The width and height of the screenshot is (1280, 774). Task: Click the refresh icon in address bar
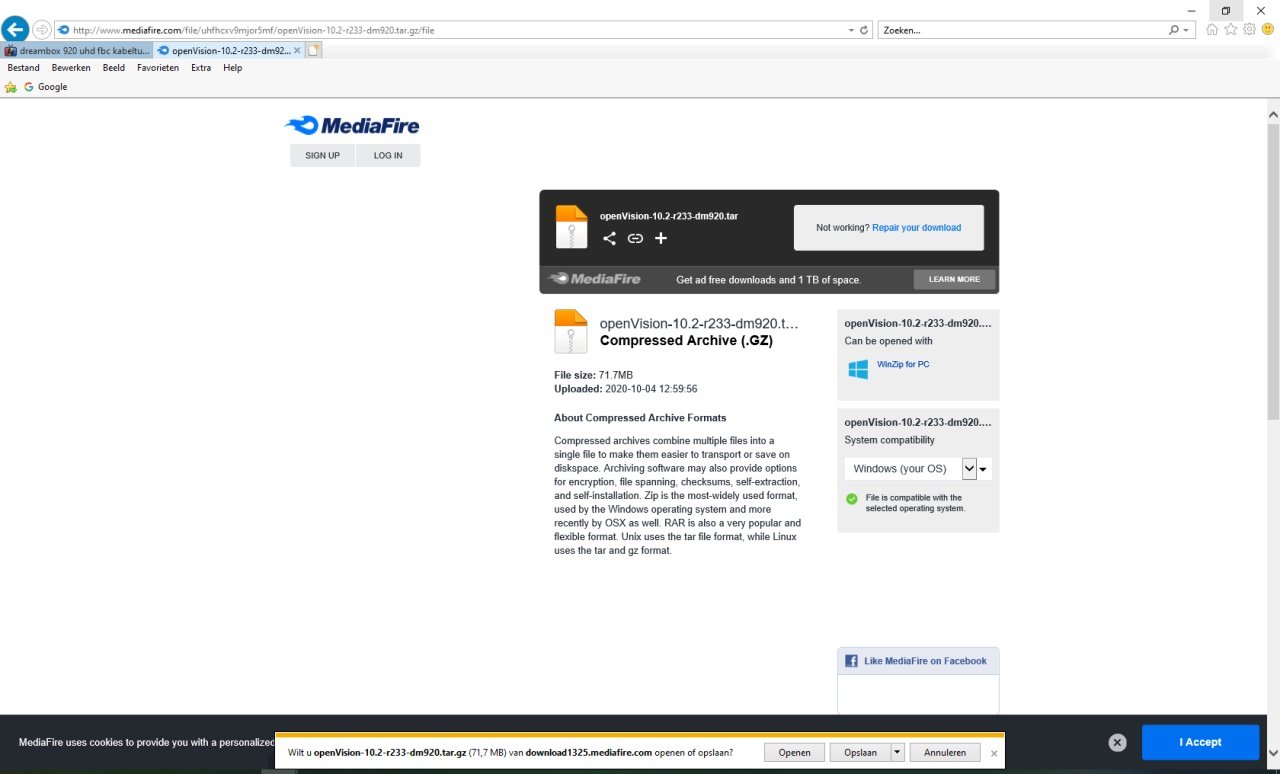click(864, 30)
